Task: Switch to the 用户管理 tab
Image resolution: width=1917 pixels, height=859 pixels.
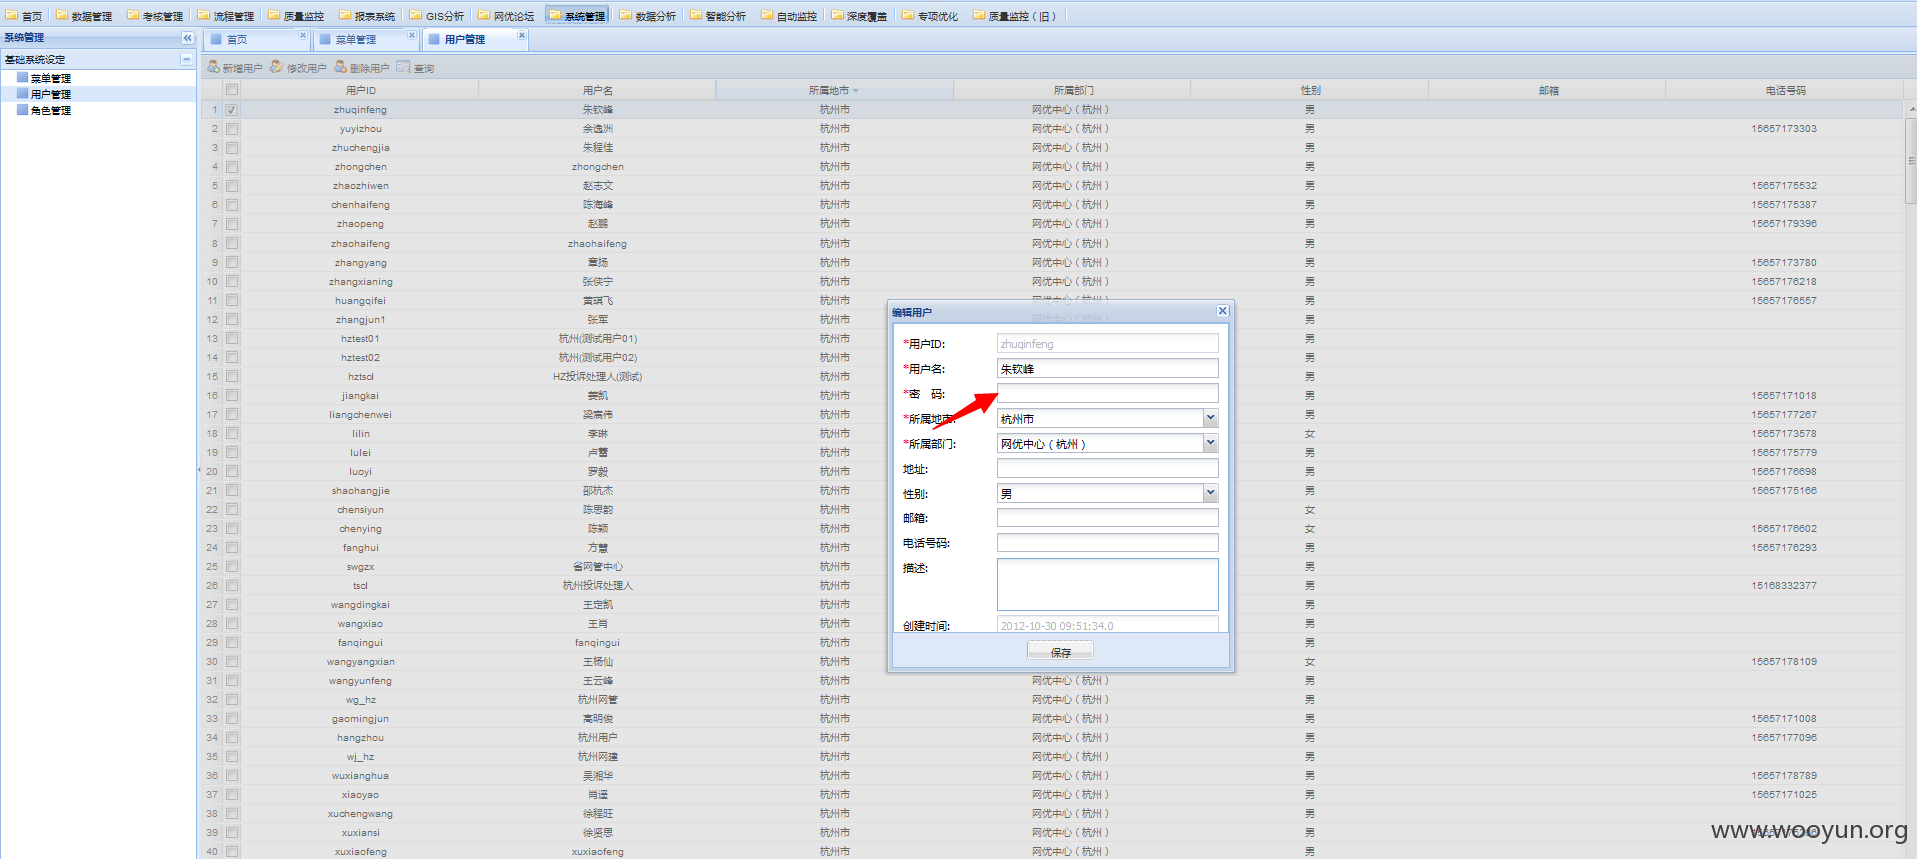Action: [x=474, y=39]
